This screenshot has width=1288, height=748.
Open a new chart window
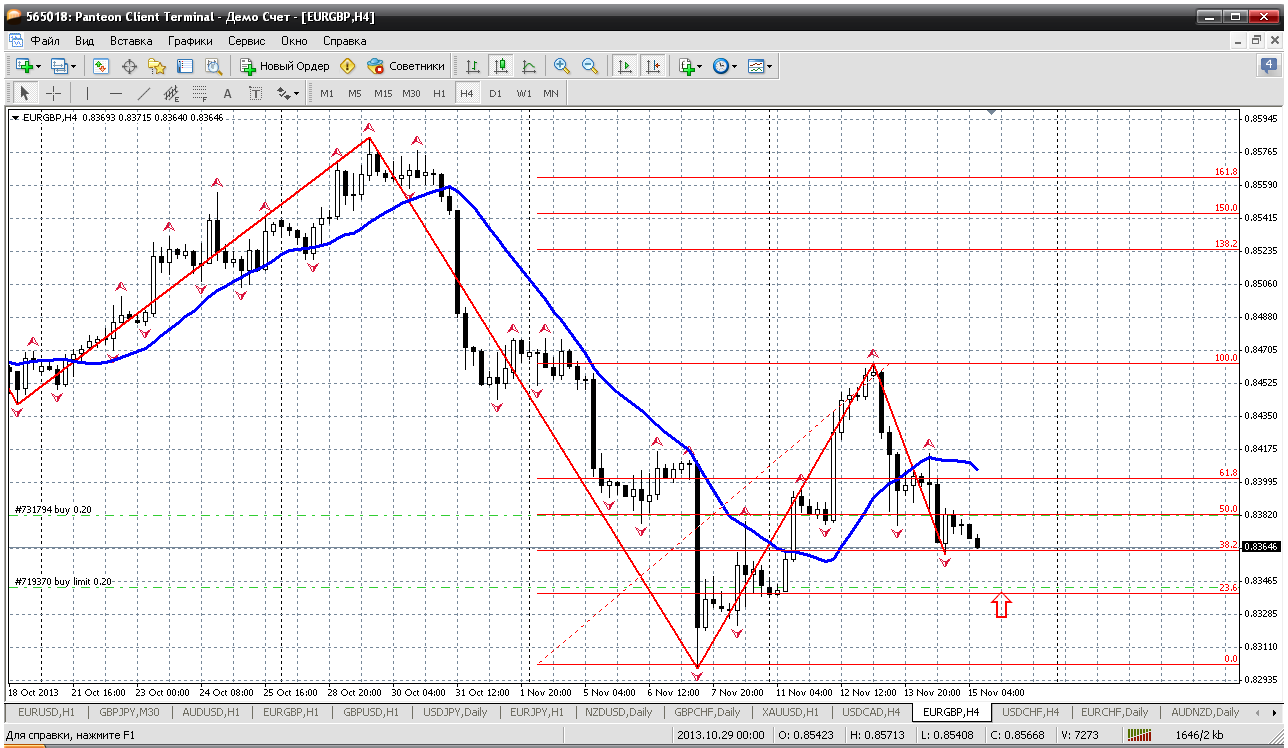tap(24, 66)
